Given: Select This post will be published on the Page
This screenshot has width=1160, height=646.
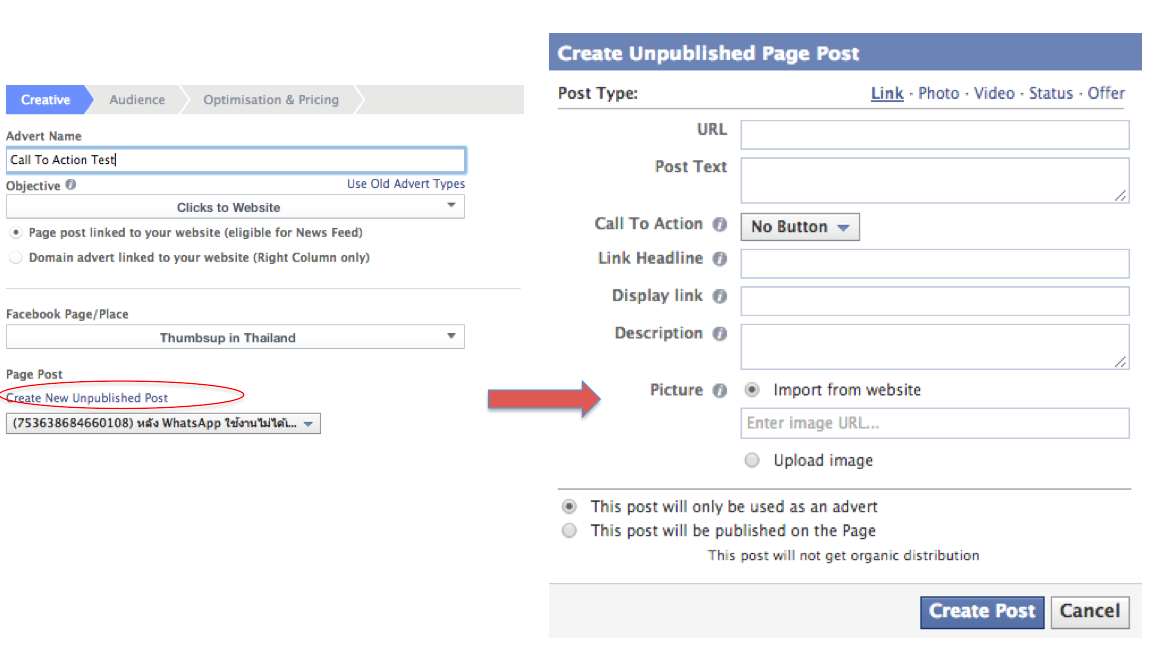Looking at the screenshot, I should coord(569,531).
